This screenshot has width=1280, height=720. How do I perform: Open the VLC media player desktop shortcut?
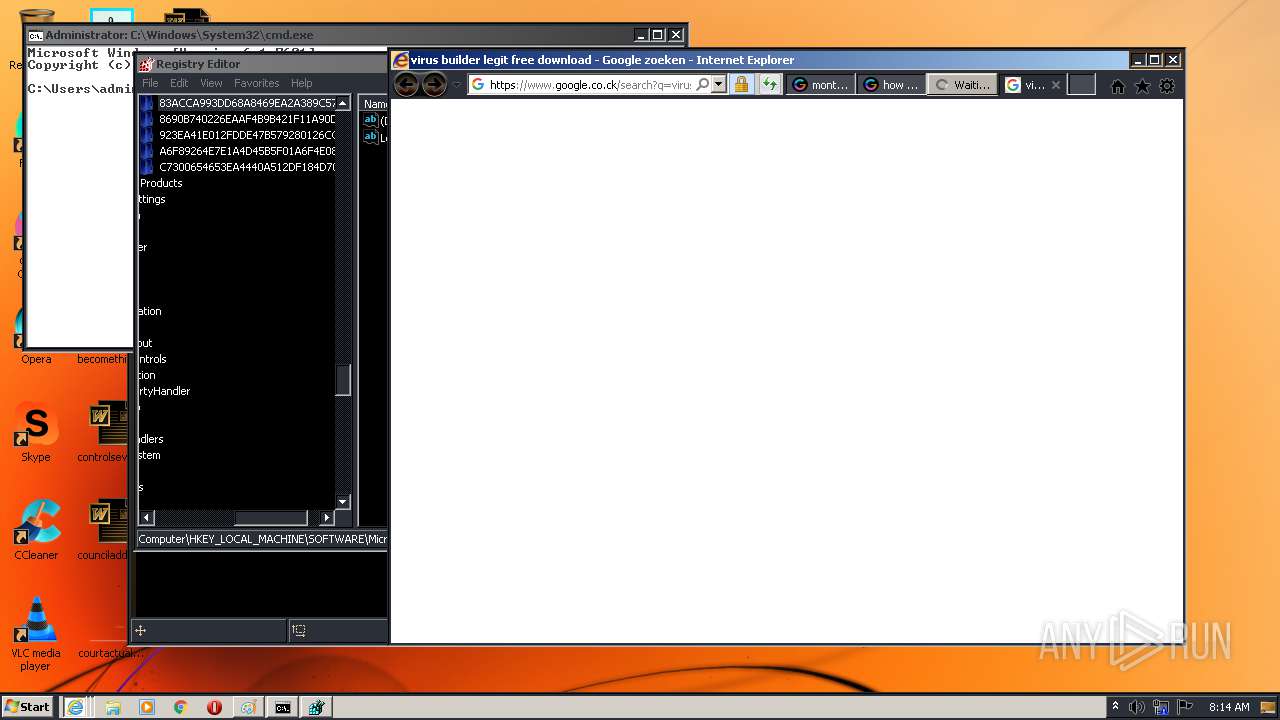point(36,634)
